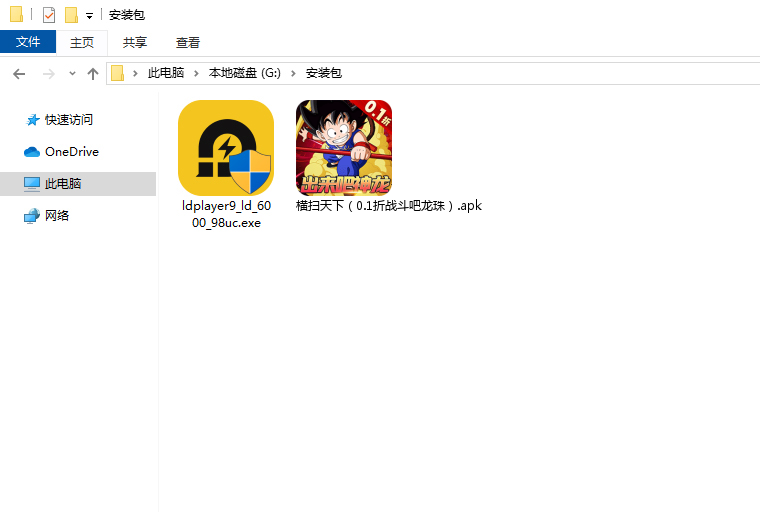Select 网络 in the navigation pane
Viewport: 760px width, 512px height.
57,216
